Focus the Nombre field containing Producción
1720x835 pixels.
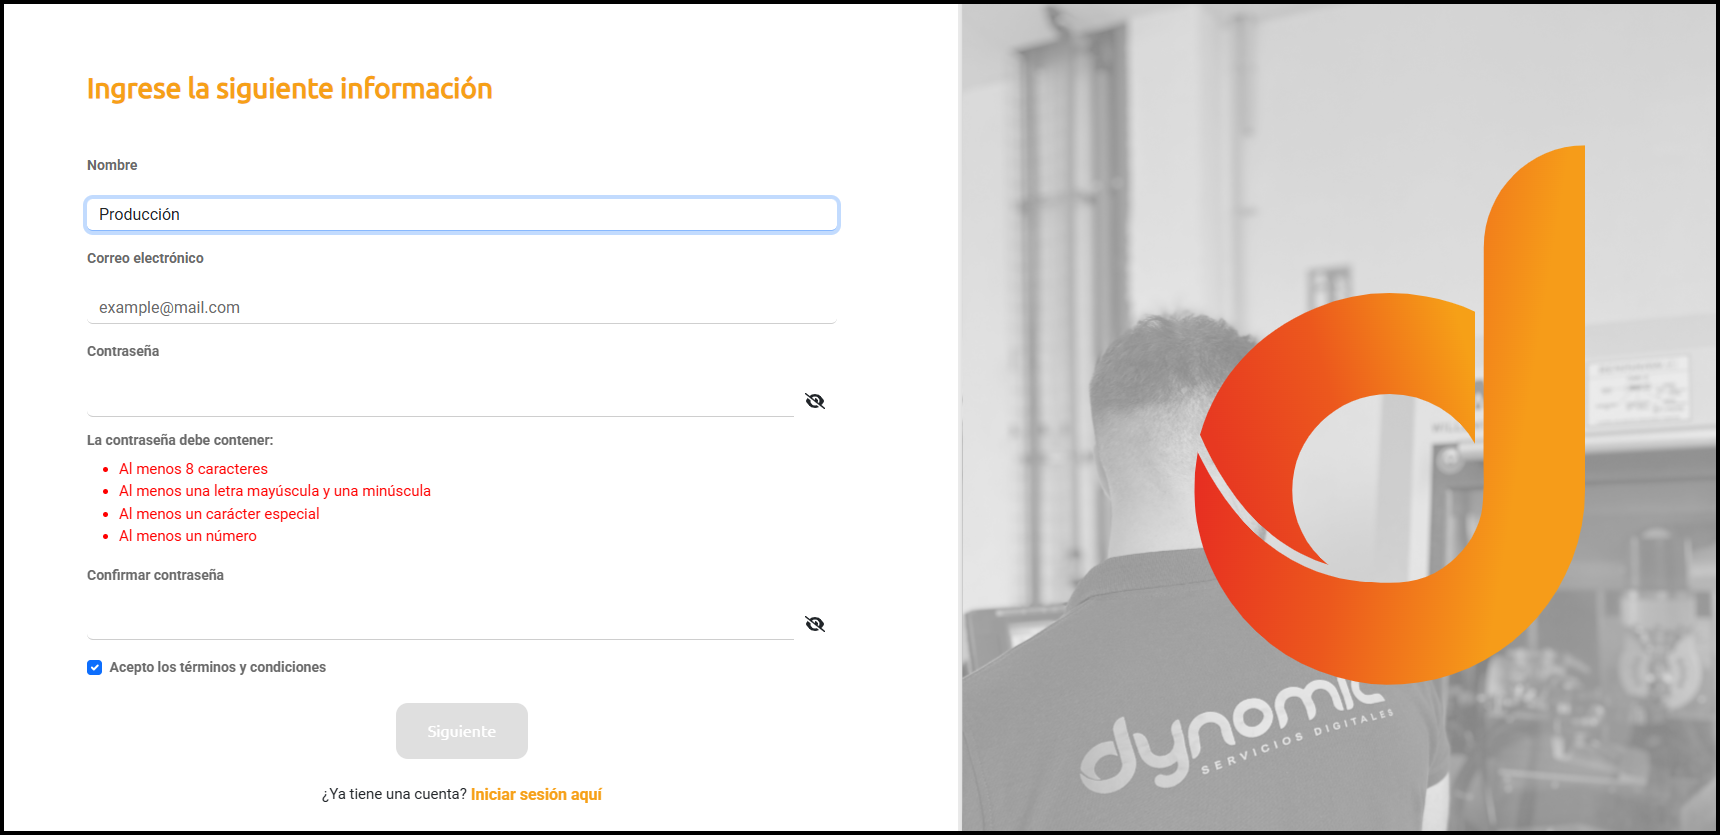coord(462,214)
